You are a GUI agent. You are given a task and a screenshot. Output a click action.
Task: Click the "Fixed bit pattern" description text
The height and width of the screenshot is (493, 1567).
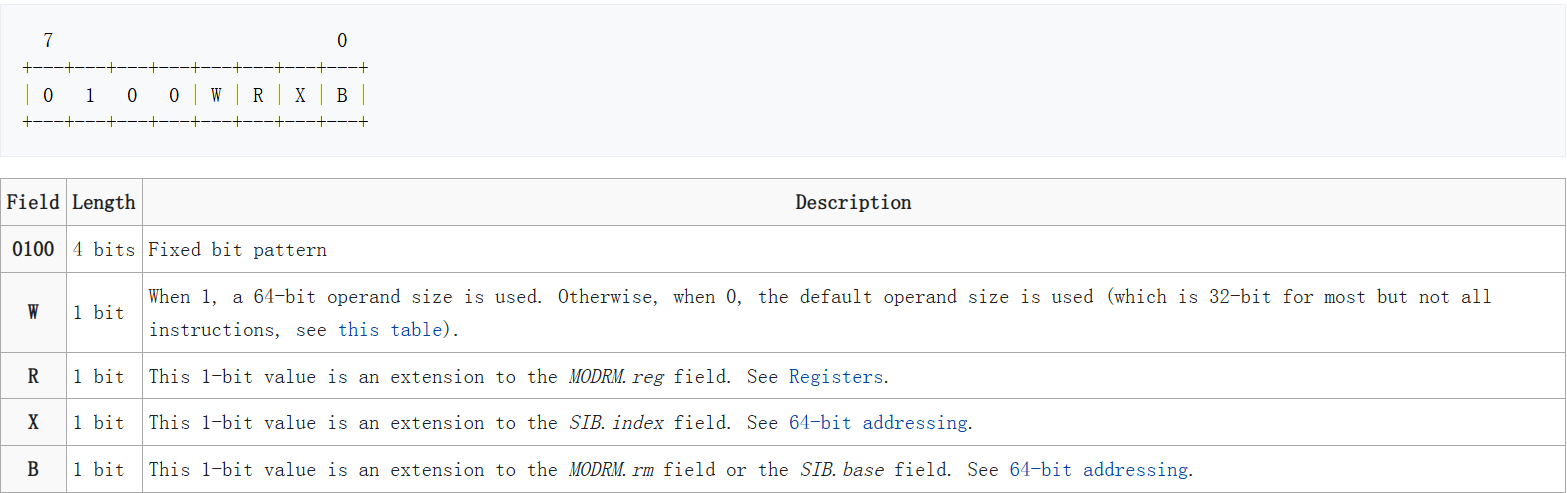[x=237, y=249]
